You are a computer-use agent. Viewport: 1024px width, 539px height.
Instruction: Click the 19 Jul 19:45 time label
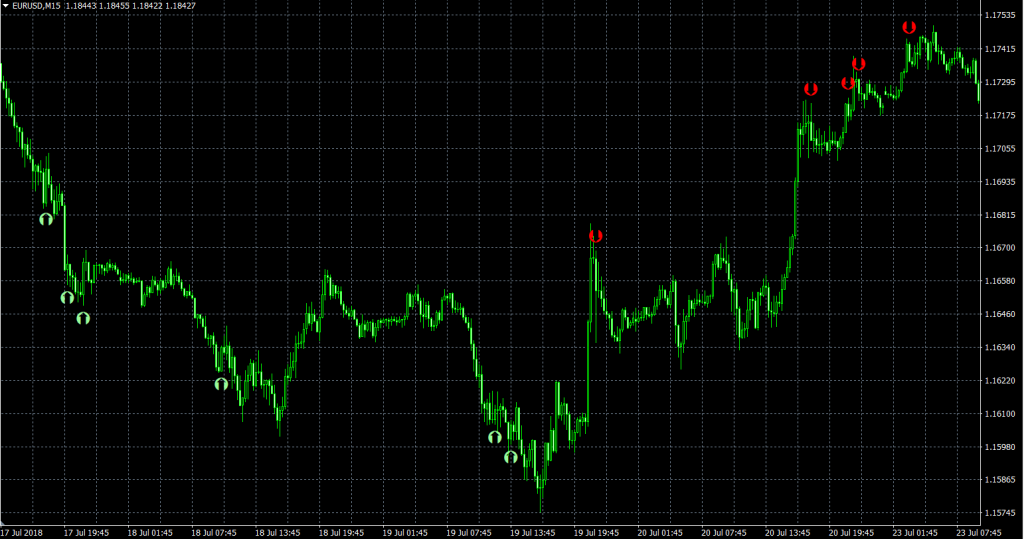pos(597,532)
